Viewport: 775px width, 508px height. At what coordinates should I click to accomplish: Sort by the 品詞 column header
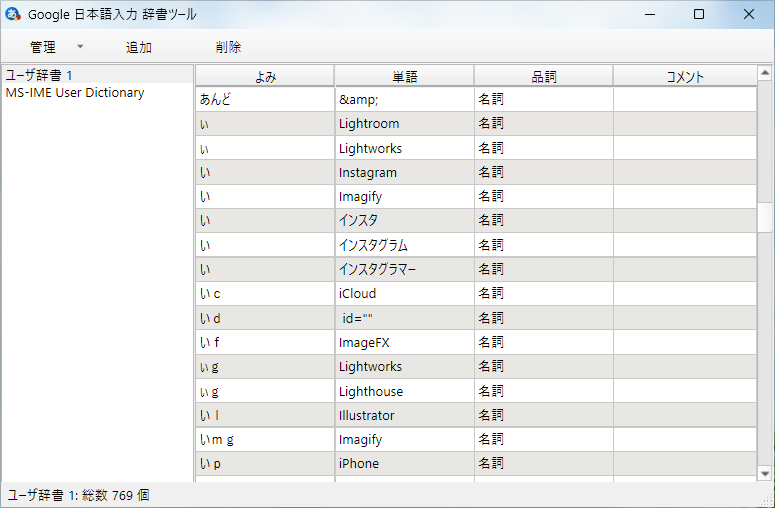pyautogui.click(x=544, y=76)
